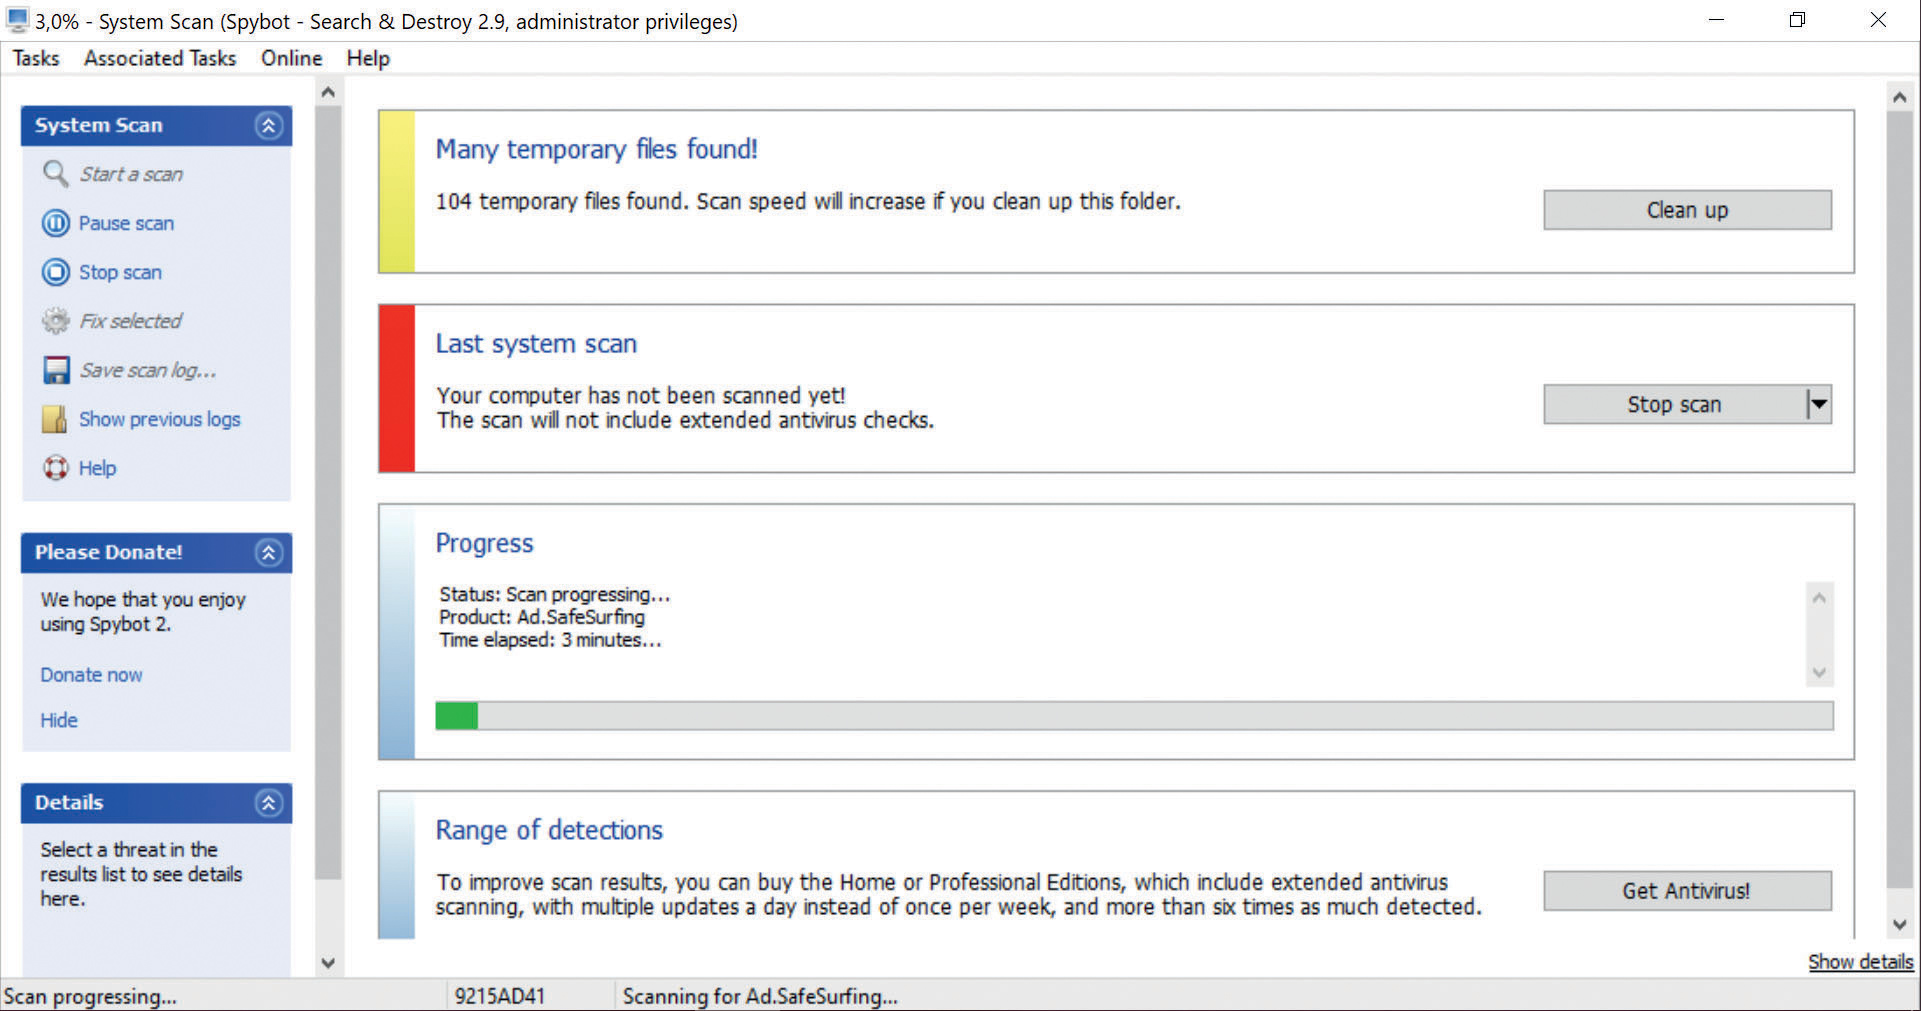
Task: Click the main panel vertical scrollbar thumb
Action: point(1899,499)
